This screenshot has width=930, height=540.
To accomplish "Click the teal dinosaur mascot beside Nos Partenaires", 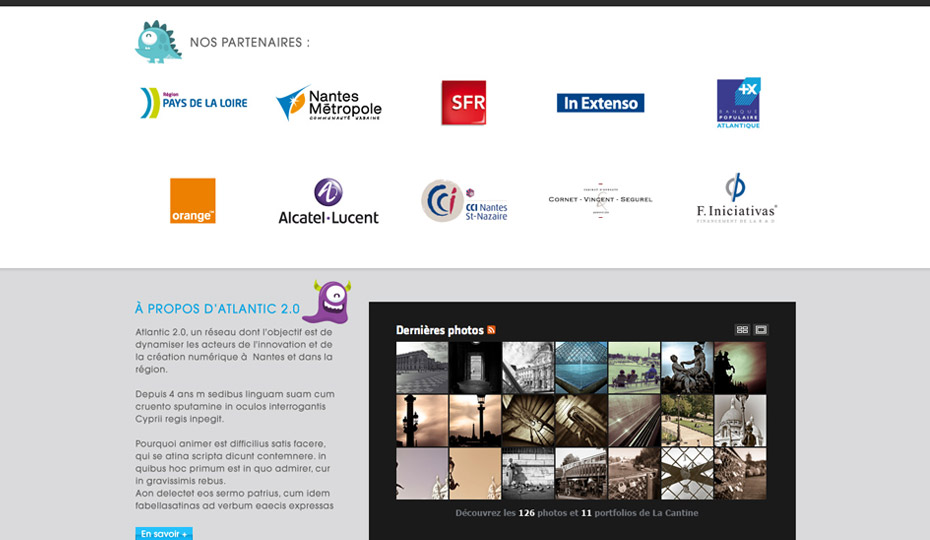I will click(x=158, y=42).
